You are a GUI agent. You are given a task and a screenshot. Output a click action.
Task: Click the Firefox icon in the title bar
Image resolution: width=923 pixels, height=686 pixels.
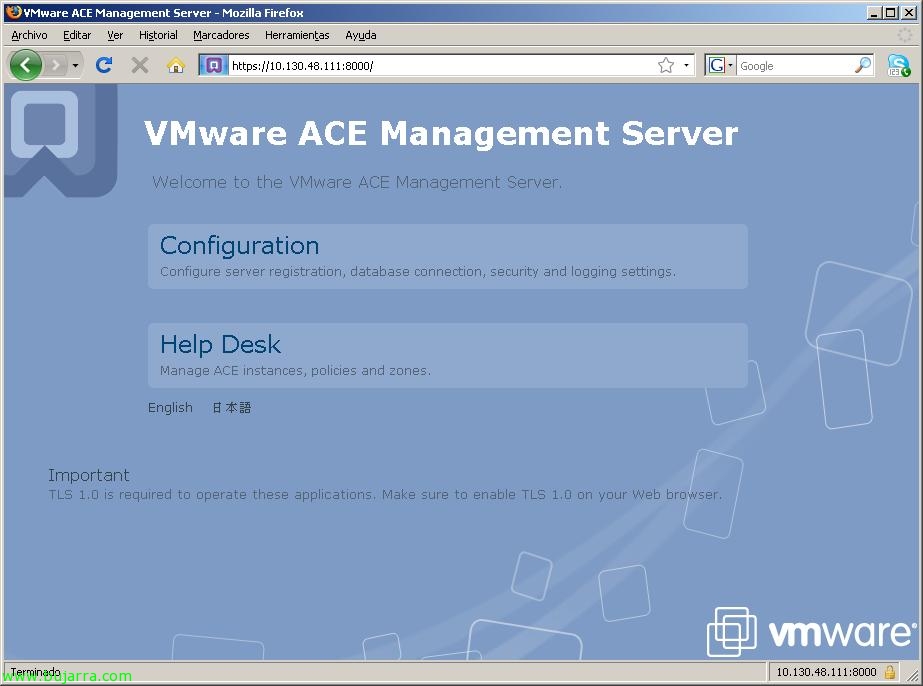click(13, 12)
